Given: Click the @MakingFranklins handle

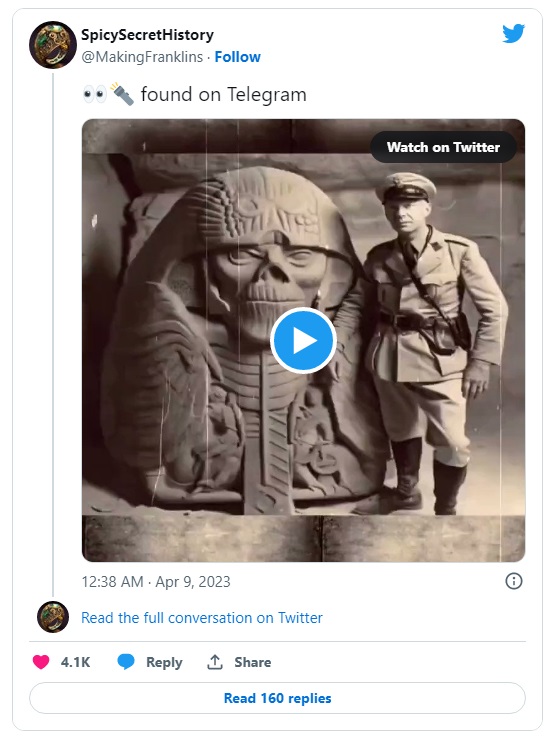Looking at the screenshot, I should (142, 57).
